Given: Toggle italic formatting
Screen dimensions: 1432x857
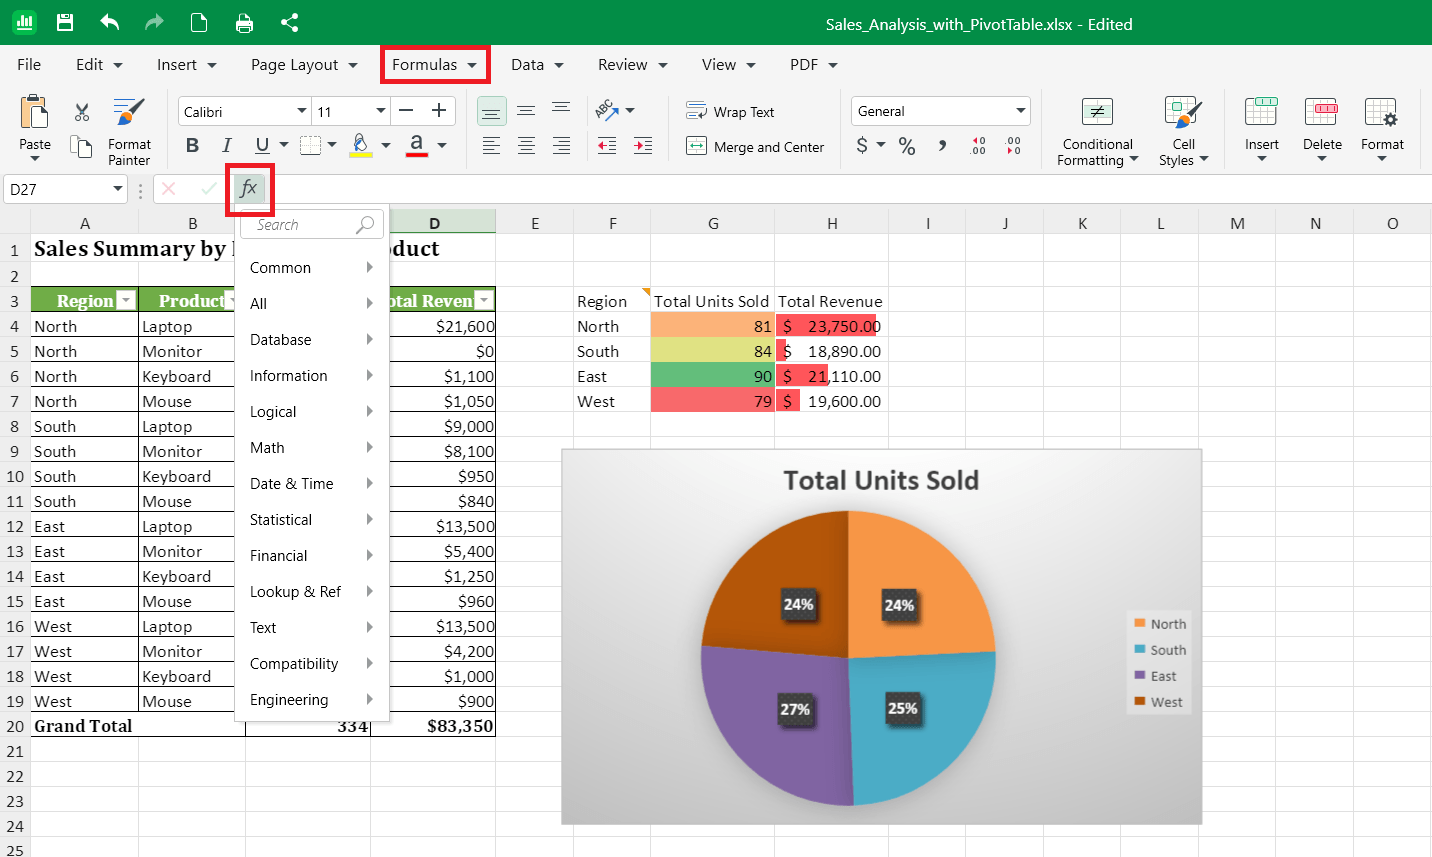Looking at the screenshot, I should 227,145.
